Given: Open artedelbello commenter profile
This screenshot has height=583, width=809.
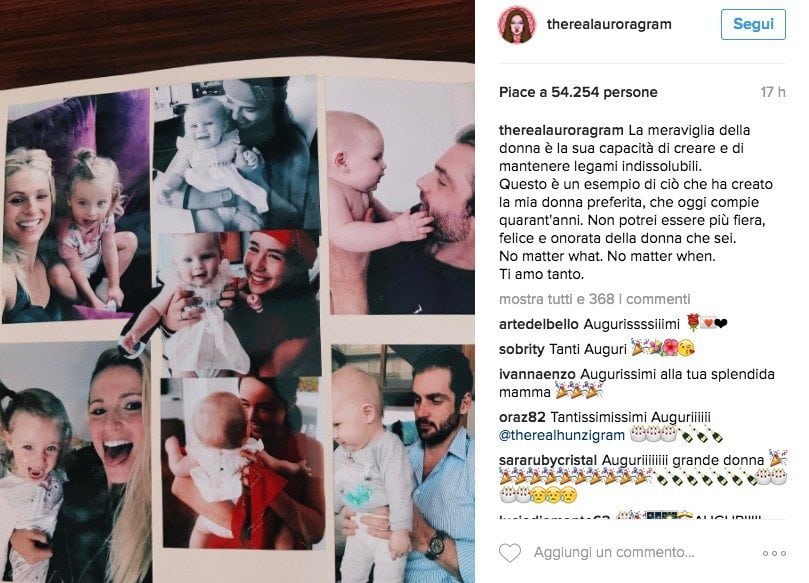Looking at the screenshot, I should tap(539, 324).
